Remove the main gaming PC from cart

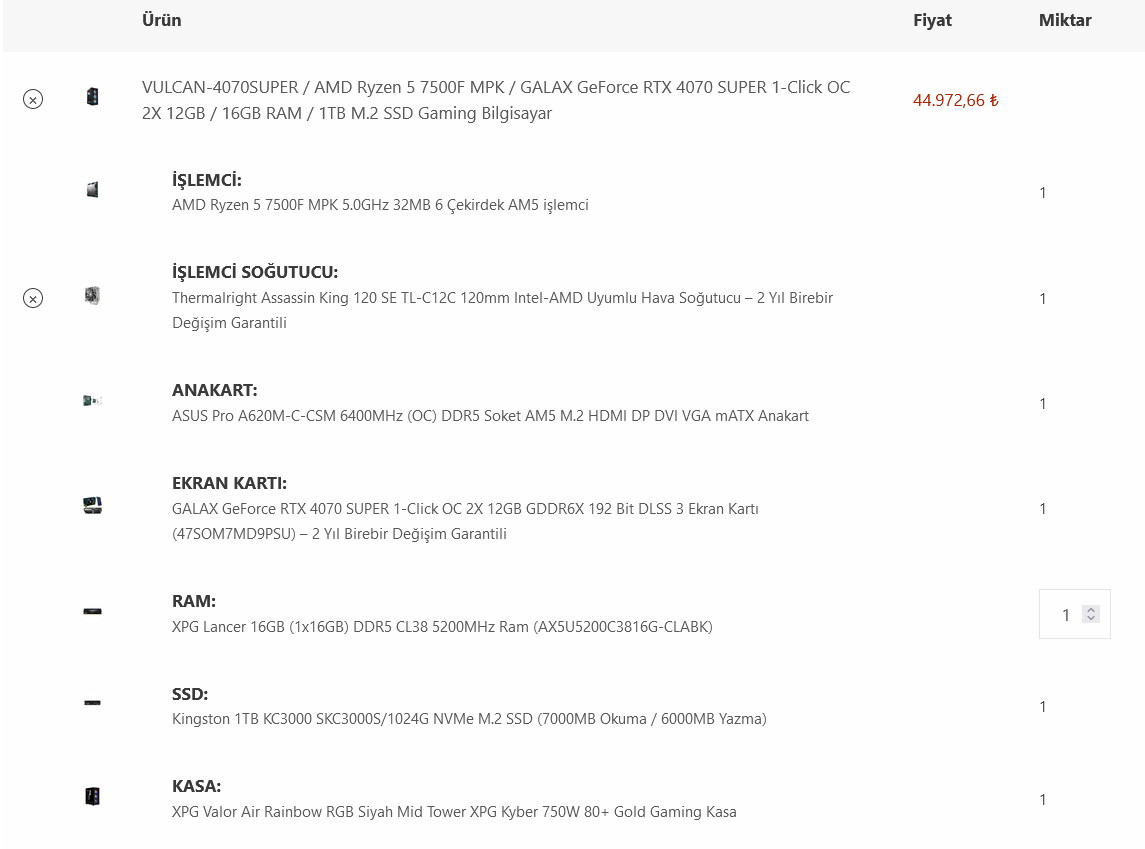click(x=35, y=100)
